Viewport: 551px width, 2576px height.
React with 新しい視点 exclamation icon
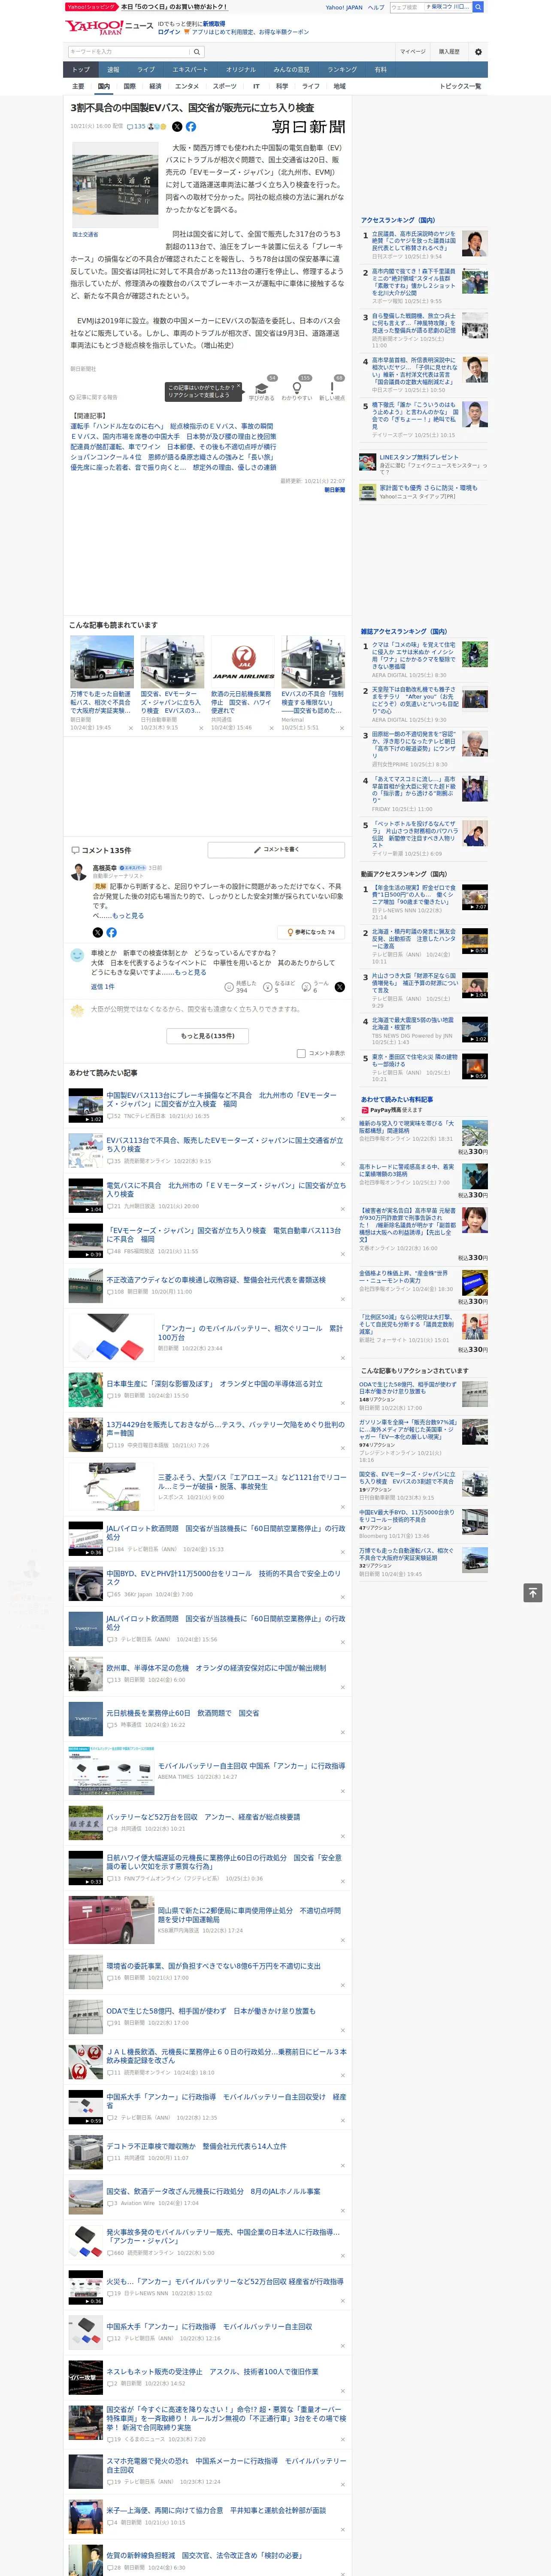[332, 389]
